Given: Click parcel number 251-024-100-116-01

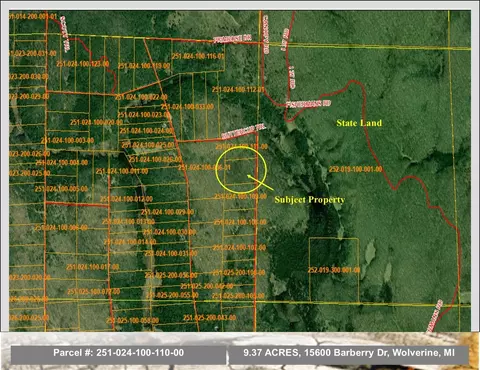Looking at the screenshot, I should tap(198, 56).
